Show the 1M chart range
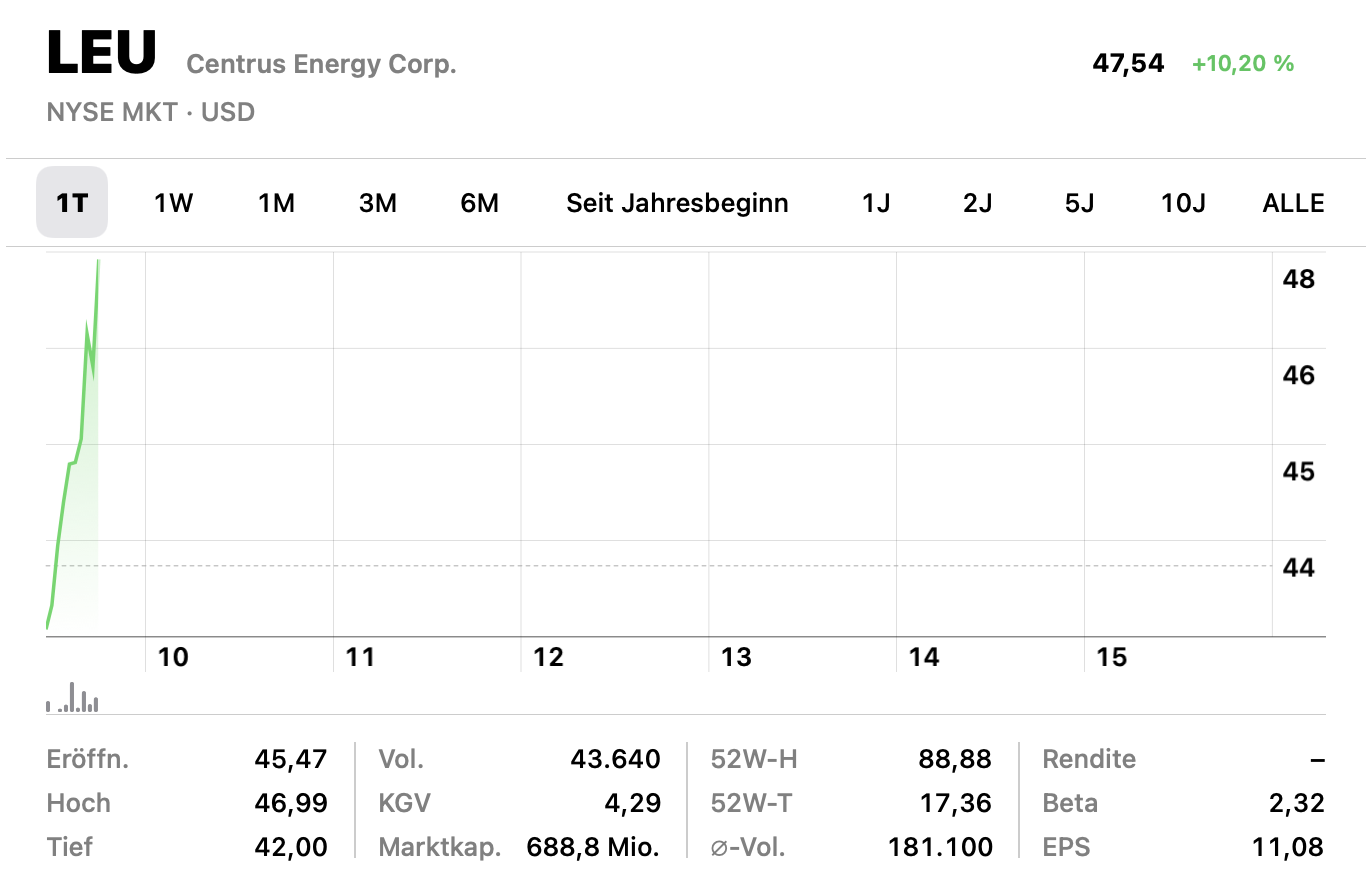 pos(276,203)
